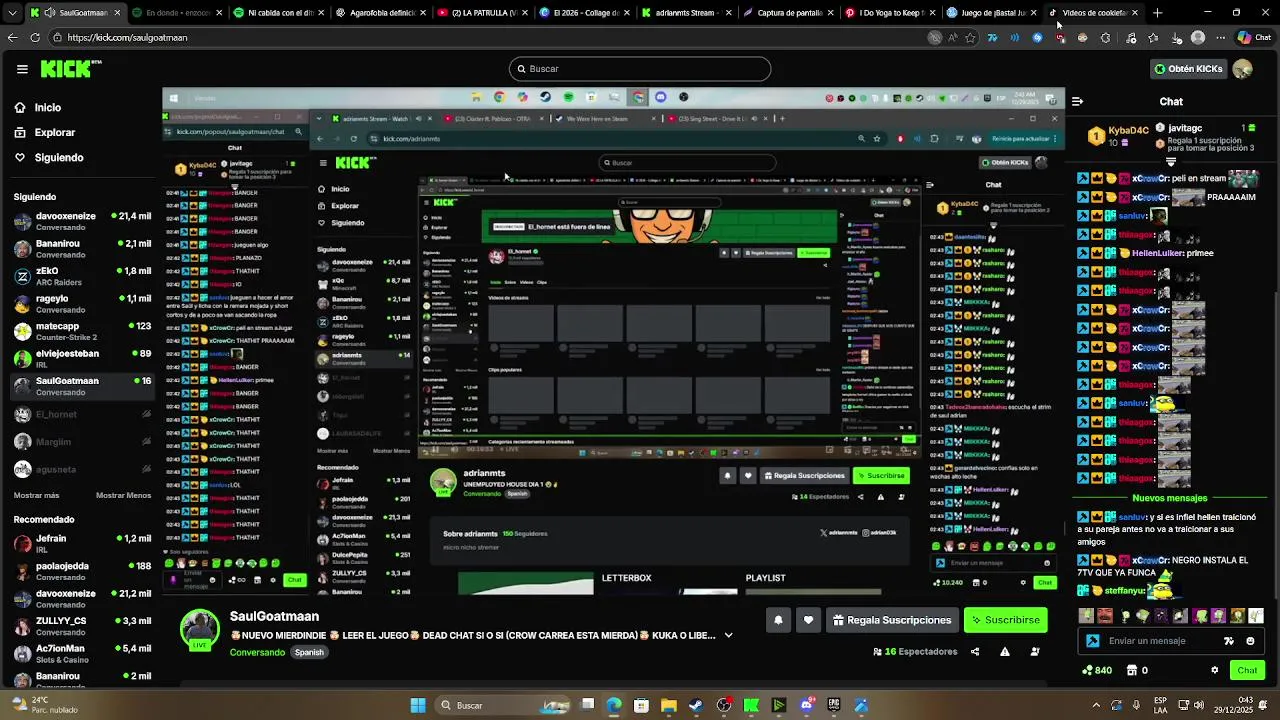Click main green Suscribirse button
The image size is (1280, 720).
[x=1005, y=620]
